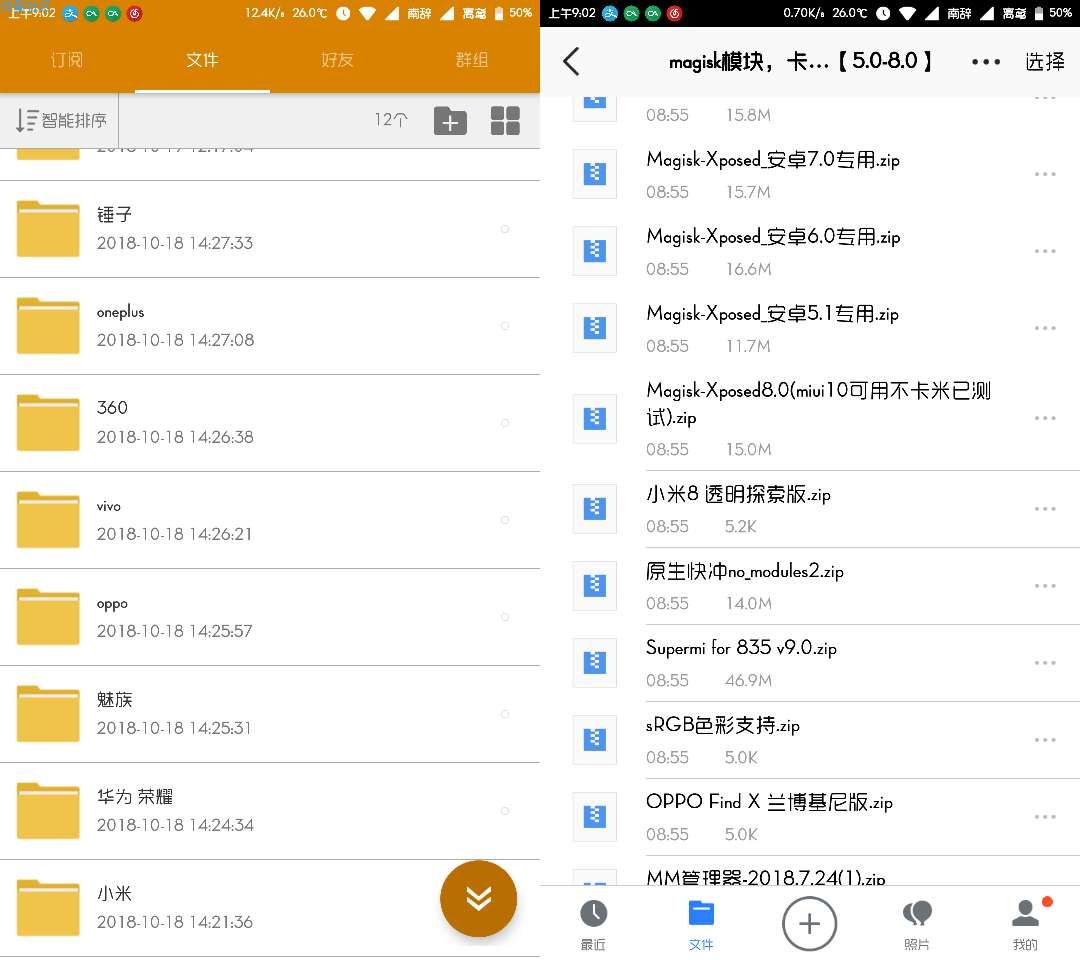Open the 我的 bottom tab
This screenshot has width=1080, height=960.
tap(1026, 924)
